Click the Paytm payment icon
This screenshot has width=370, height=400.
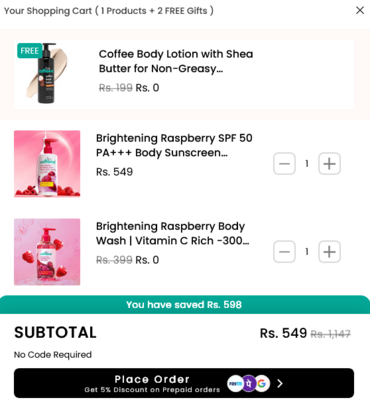234,384
